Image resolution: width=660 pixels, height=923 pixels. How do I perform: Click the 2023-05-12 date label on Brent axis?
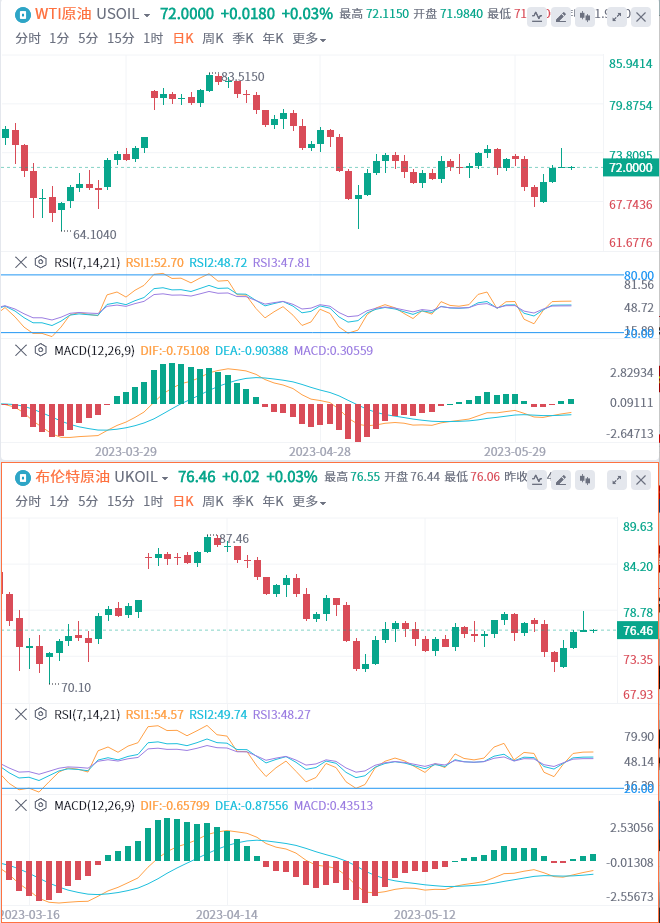pyautogui.click(x=424, y=915)
